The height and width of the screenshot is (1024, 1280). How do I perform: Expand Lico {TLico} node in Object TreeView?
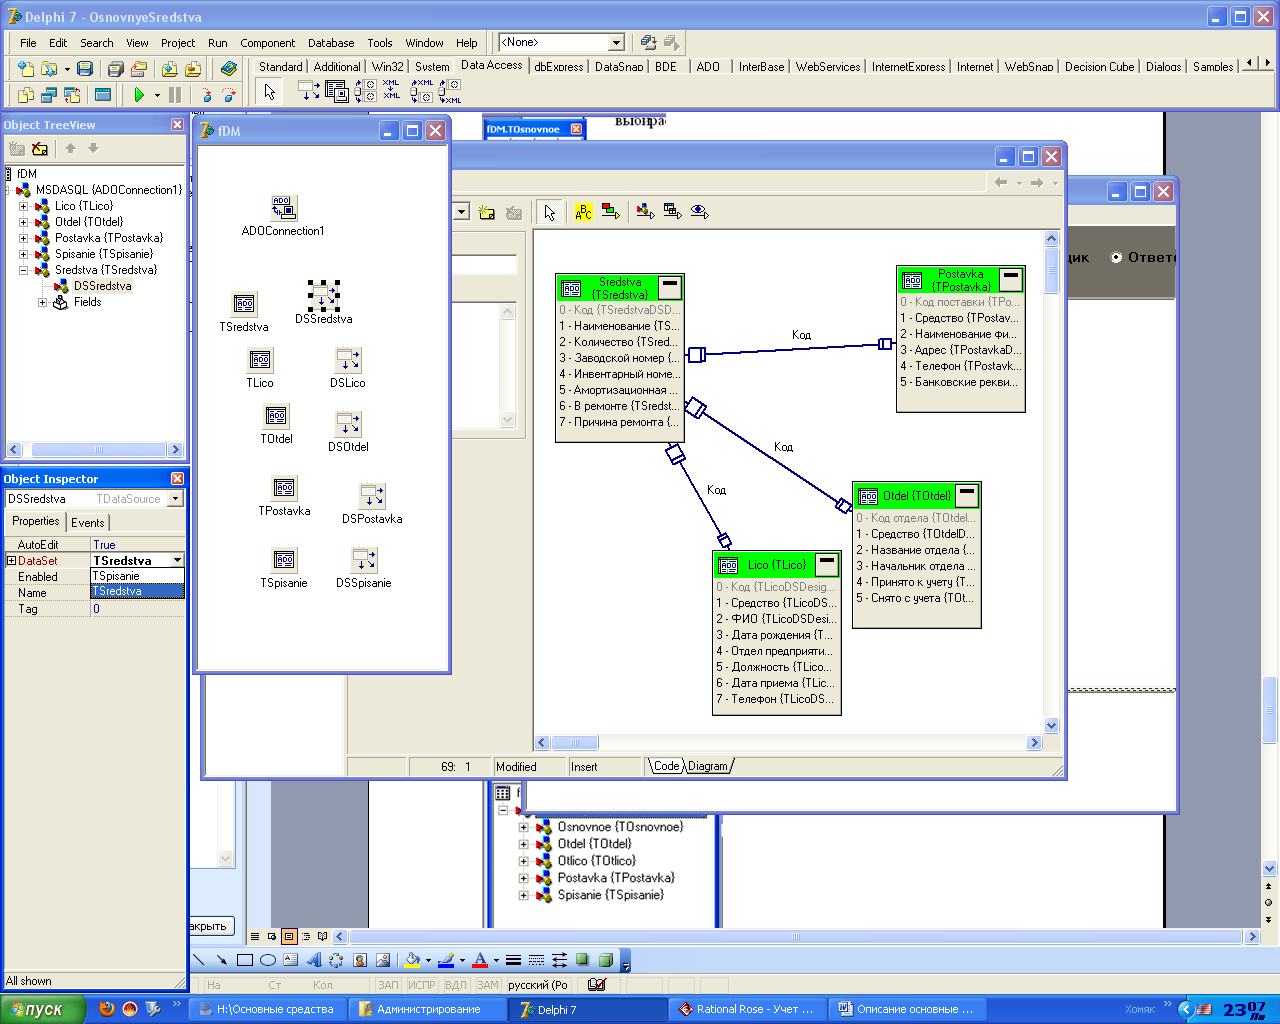[24, 206]
